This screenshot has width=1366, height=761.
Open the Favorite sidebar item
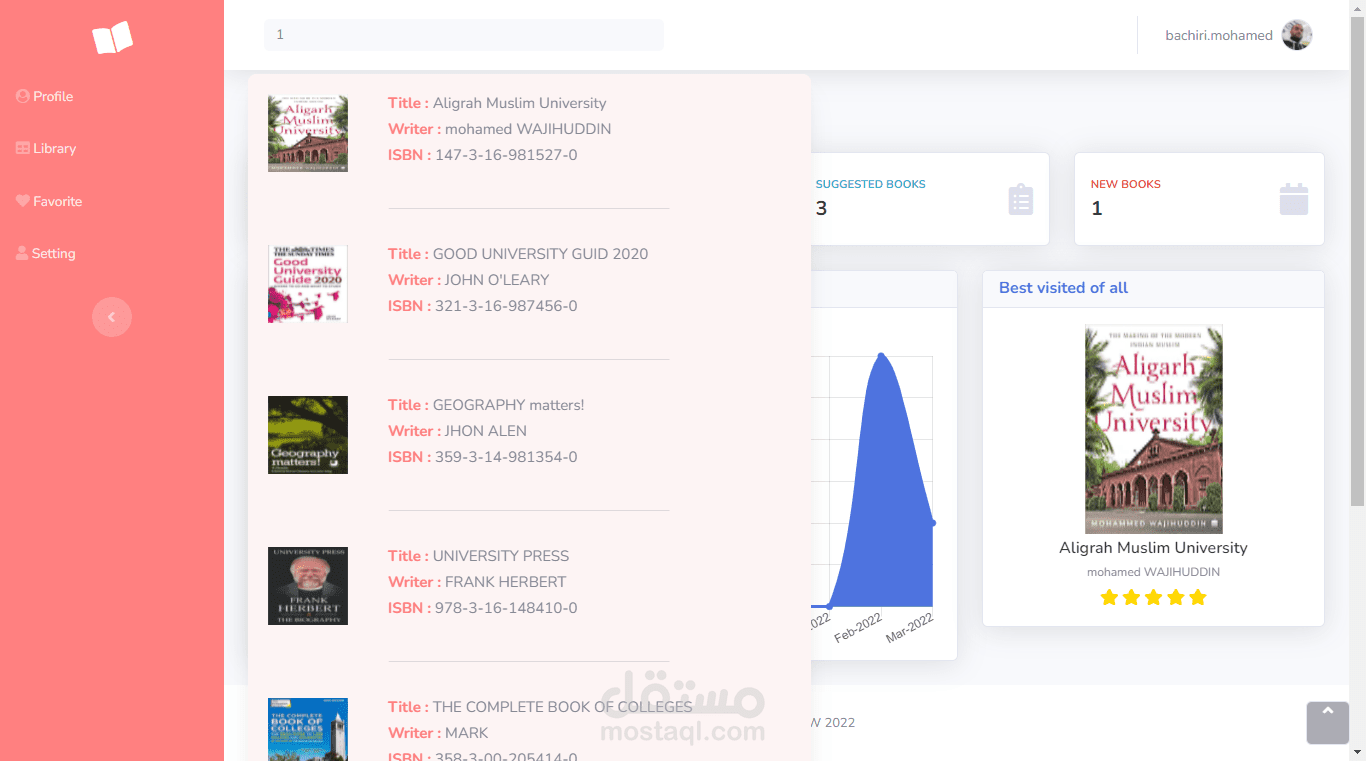click(49, 201)
